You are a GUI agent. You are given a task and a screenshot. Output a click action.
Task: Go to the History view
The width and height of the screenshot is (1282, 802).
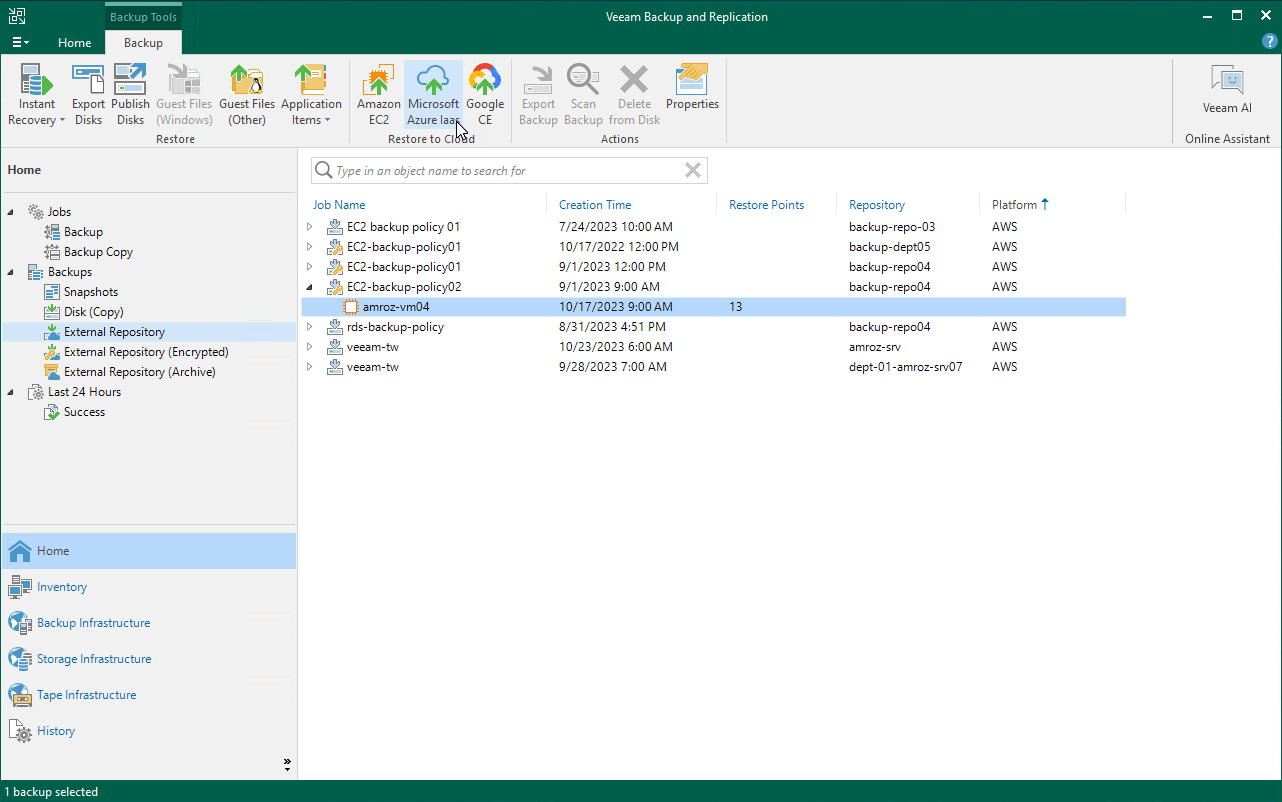pyautogui.click(x=56, y=731)
